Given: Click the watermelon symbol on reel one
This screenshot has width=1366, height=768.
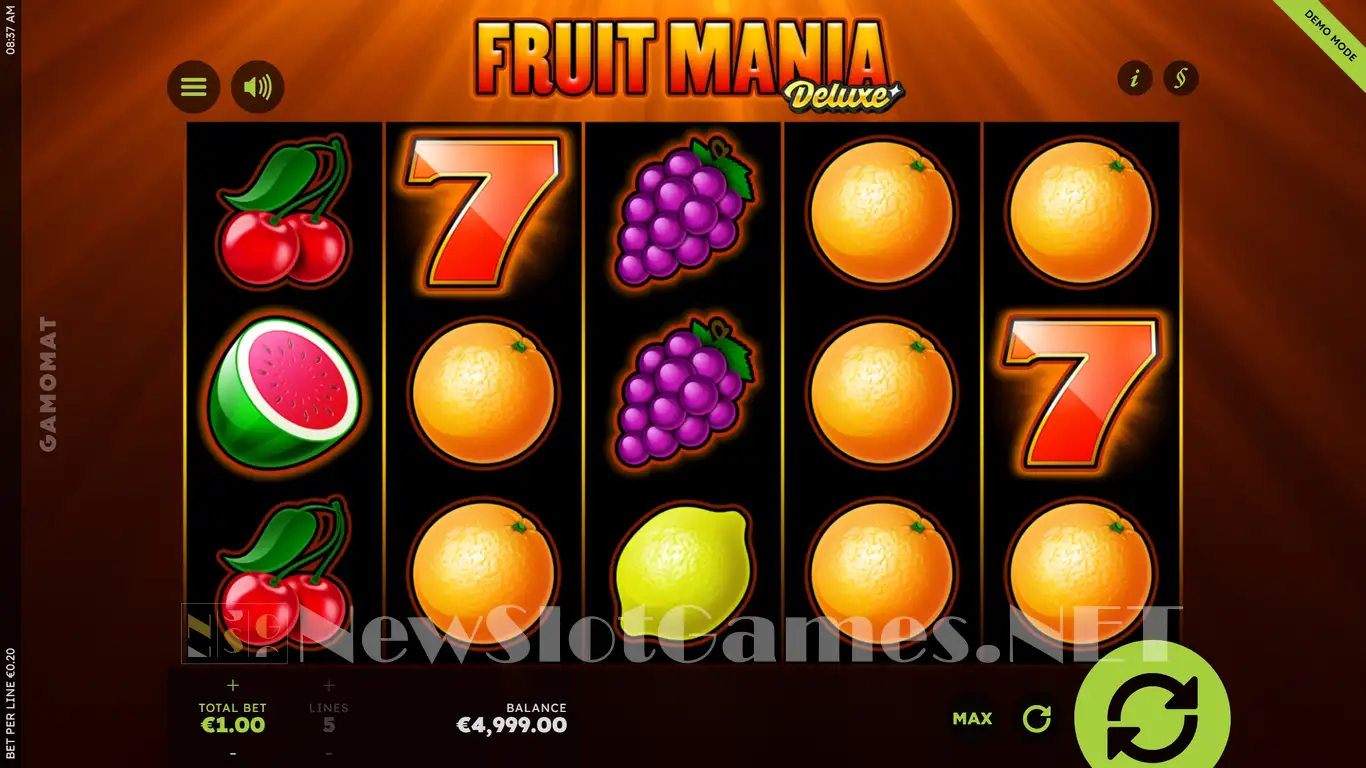Looking at the screenshot, I should 284,393.
